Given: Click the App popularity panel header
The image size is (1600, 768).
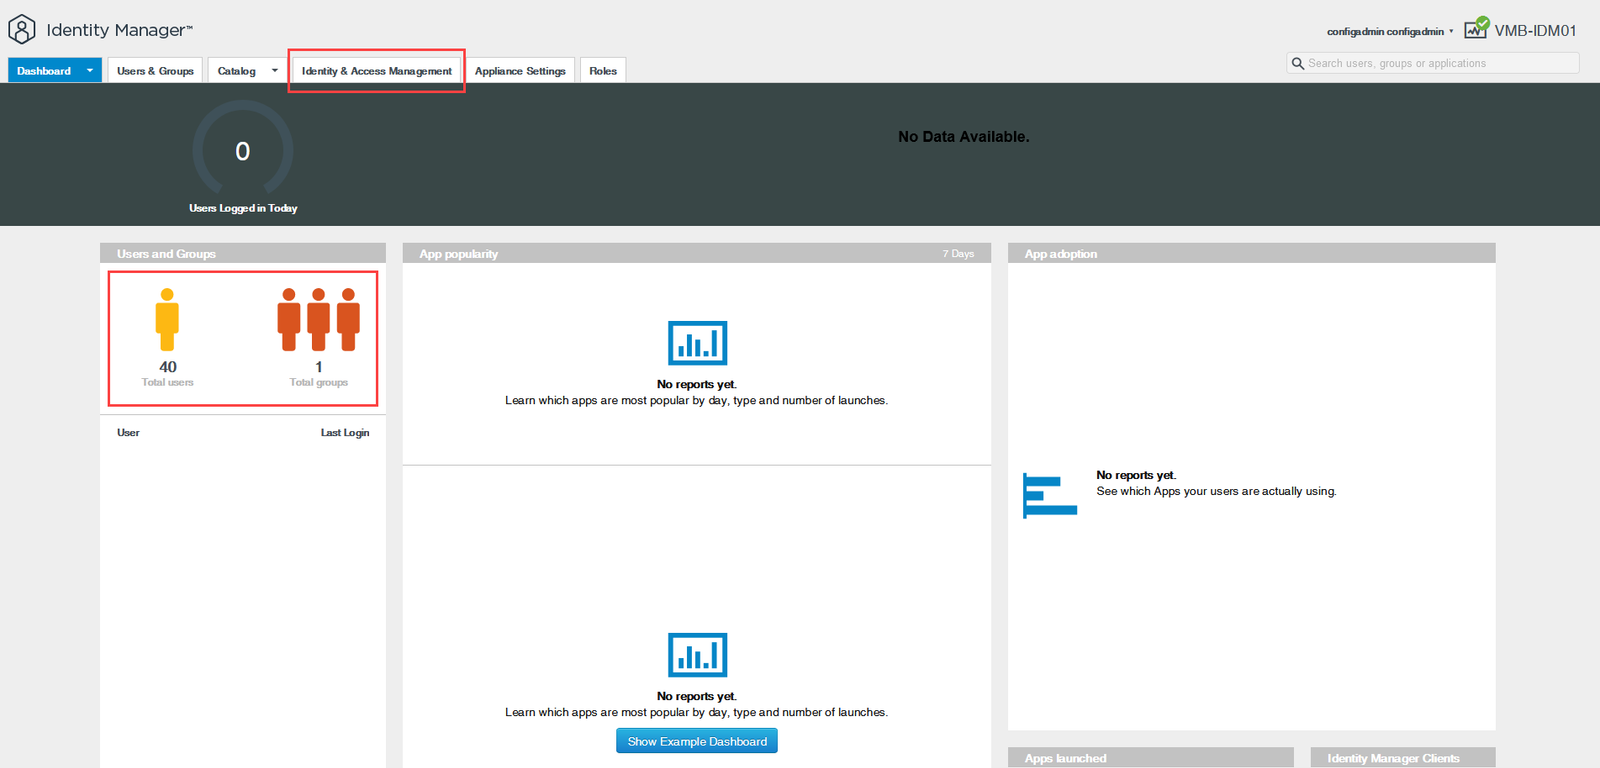Looking at the screenshot, I should [x=697, y=253].
